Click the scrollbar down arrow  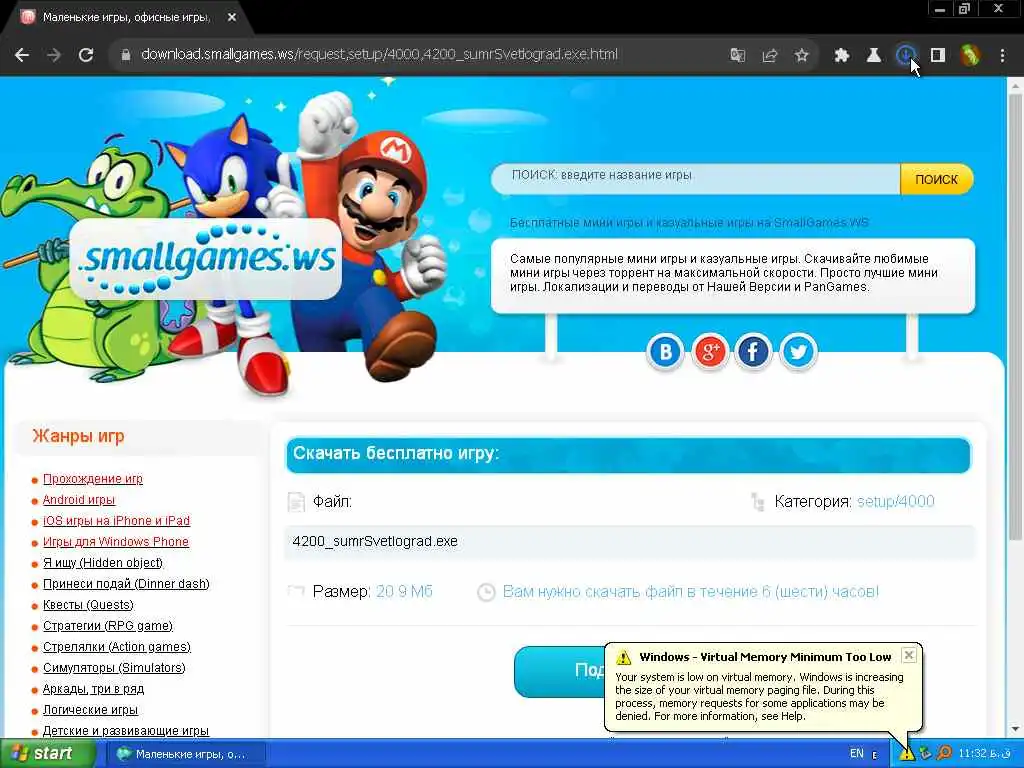point(1015,729)
